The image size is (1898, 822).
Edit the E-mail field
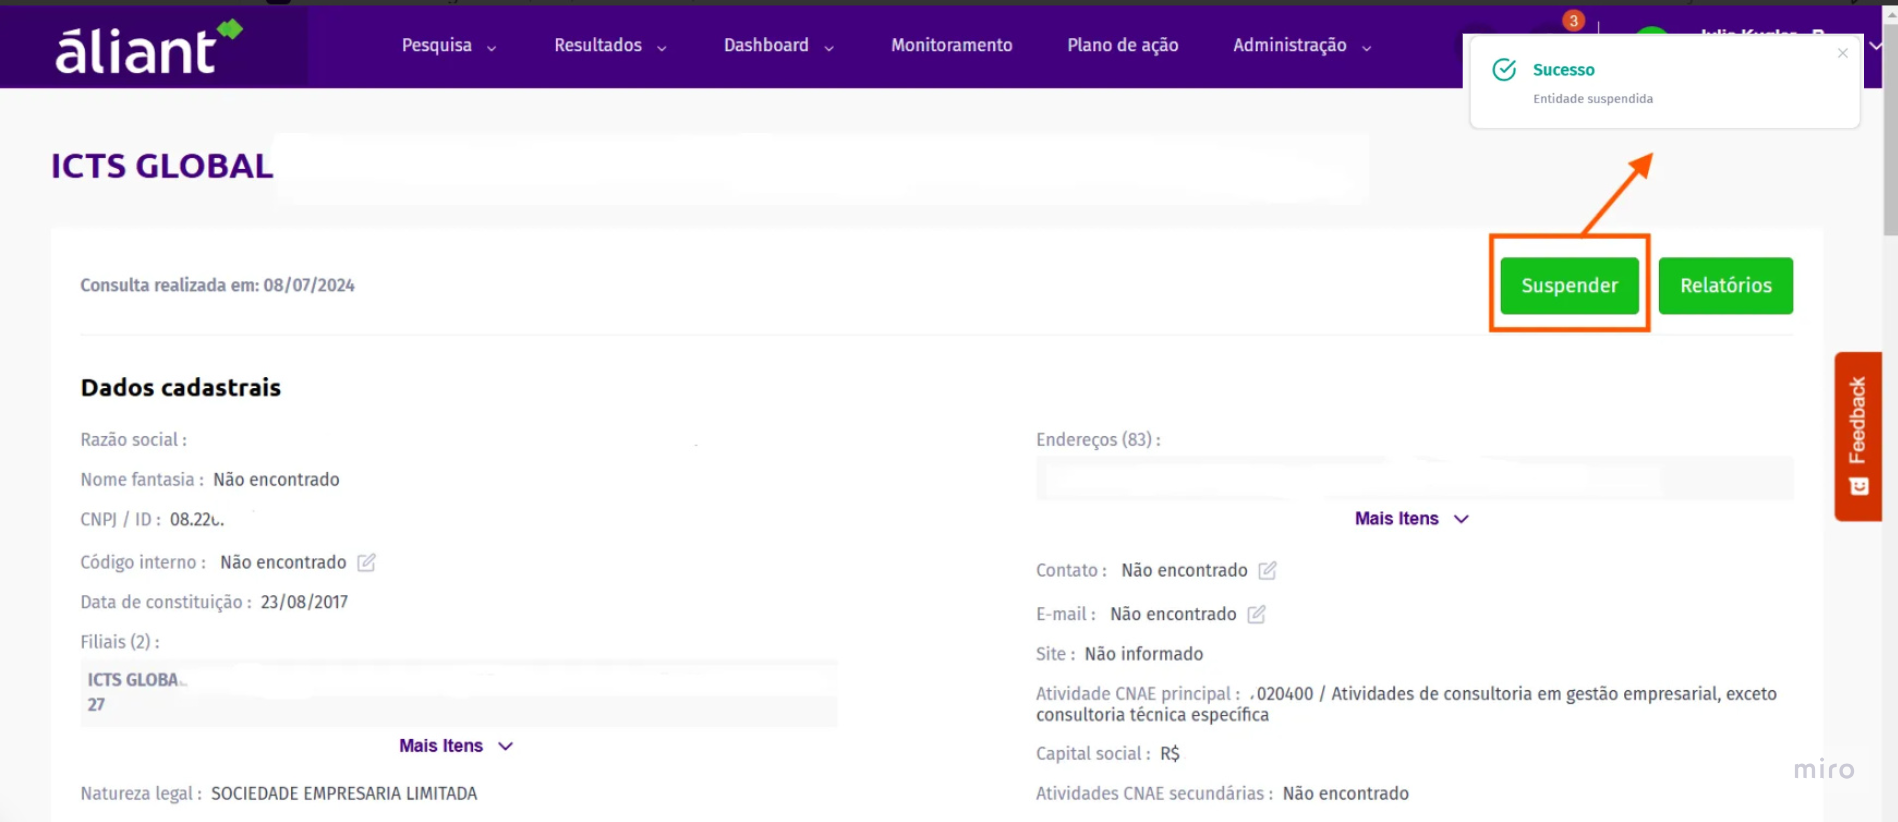[1256, 614]
